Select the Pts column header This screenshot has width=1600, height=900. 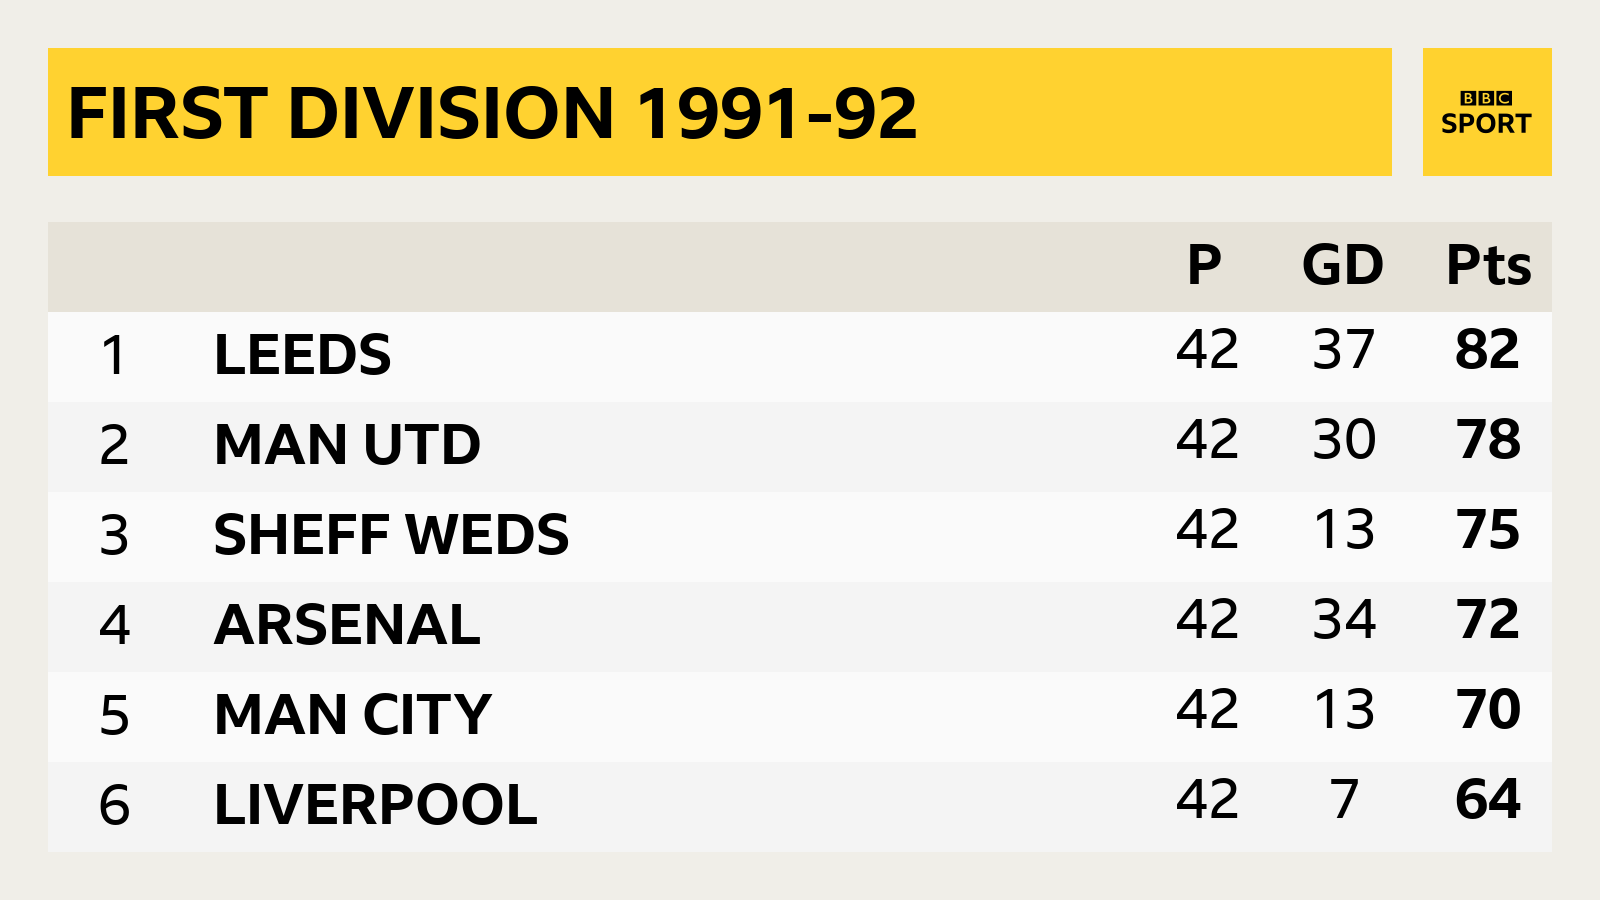(1488, 265)
